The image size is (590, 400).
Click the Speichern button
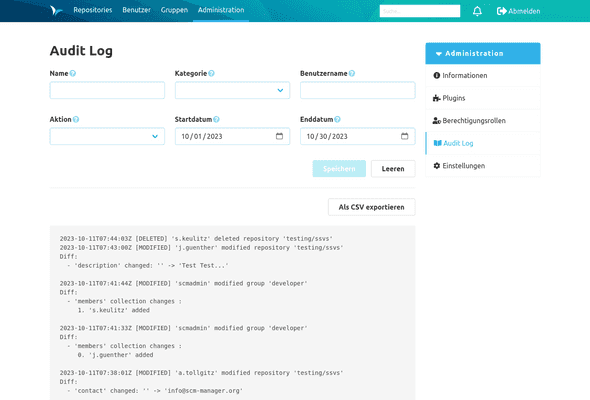point(339,169)
